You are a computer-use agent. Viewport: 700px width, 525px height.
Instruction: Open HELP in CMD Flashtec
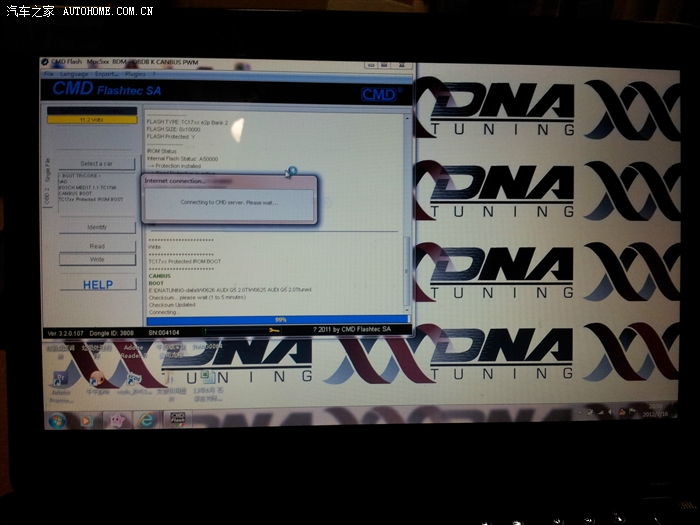pos(97,284)
